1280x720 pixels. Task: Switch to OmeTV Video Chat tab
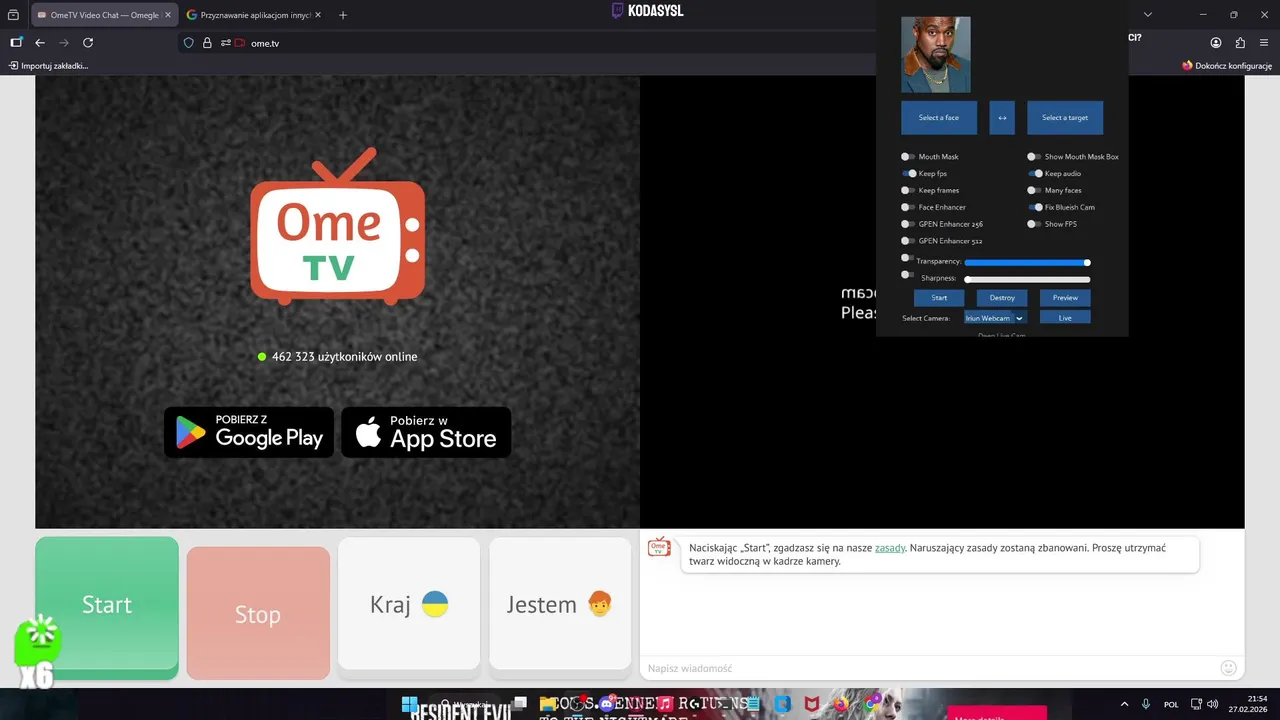[104, 15]
